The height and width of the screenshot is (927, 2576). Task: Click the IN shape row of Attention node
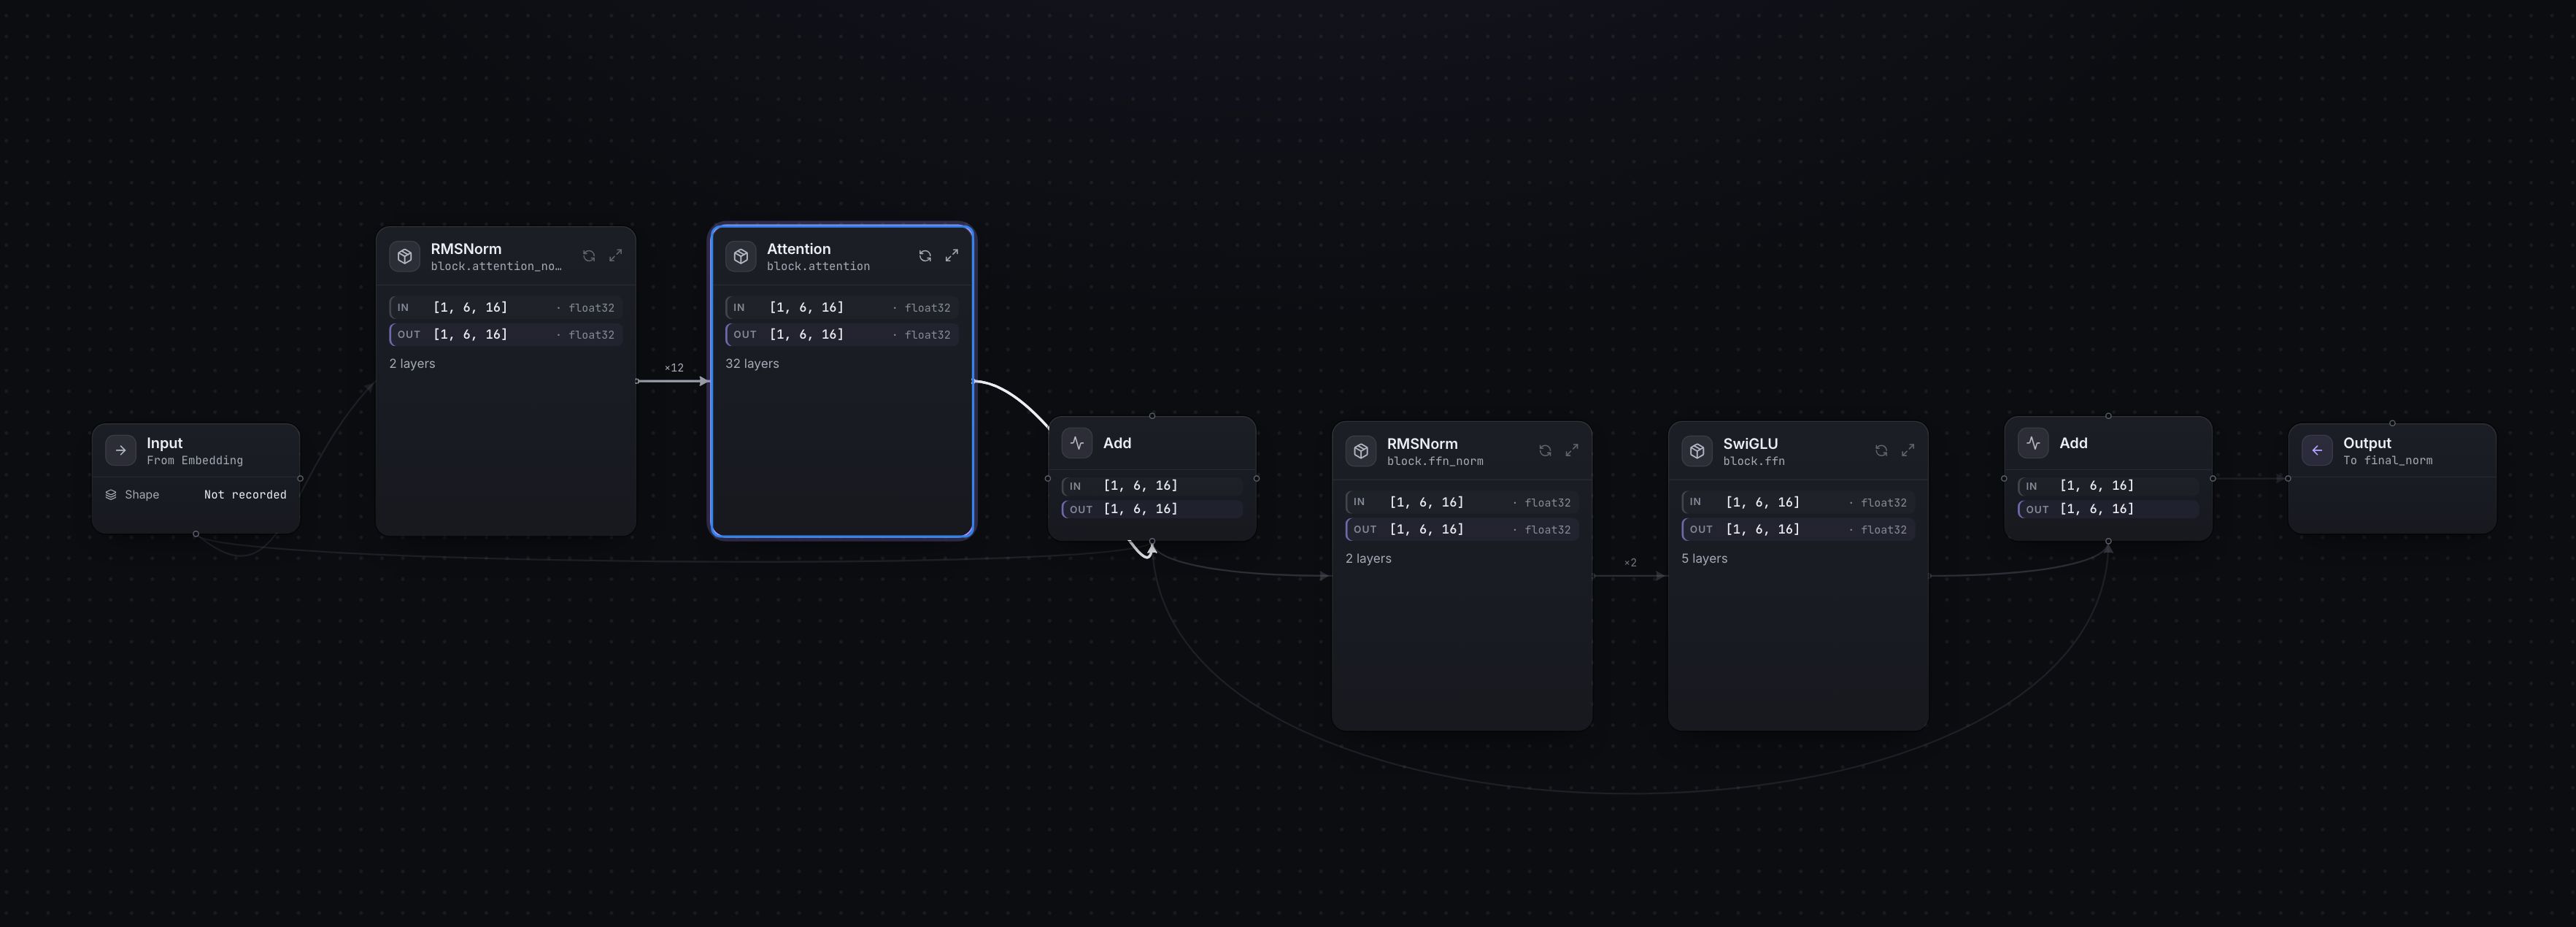[x=841, y=307]
